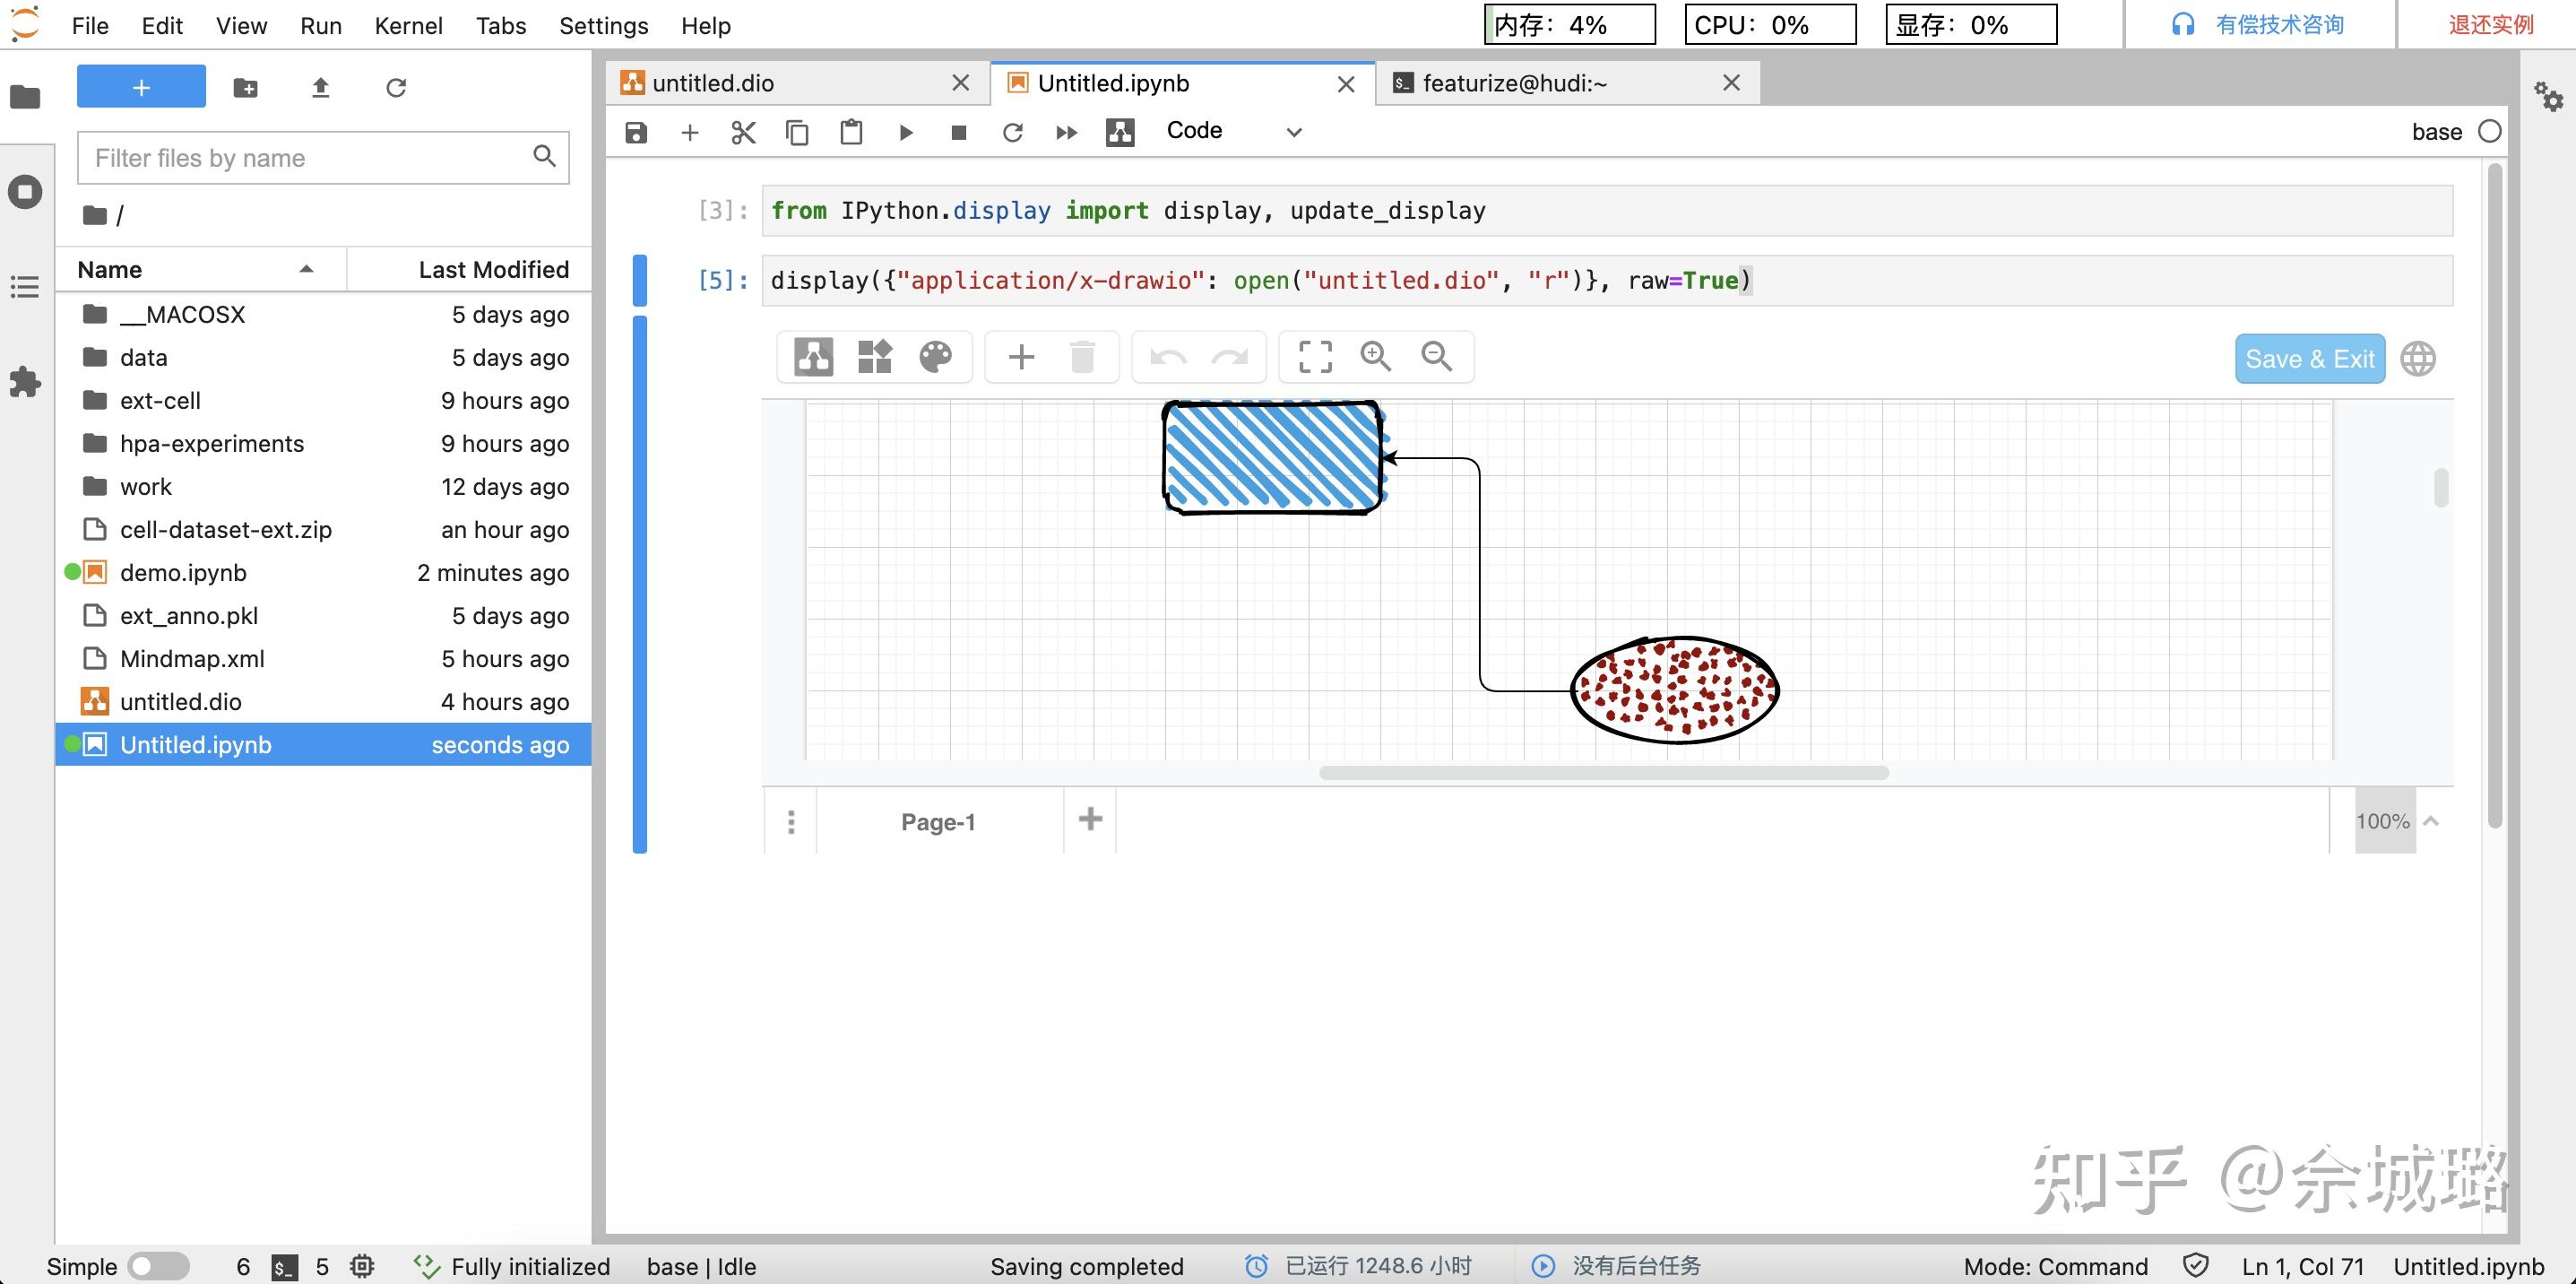
Task: Click the Save & Exit button
Action: (2309, 359)
